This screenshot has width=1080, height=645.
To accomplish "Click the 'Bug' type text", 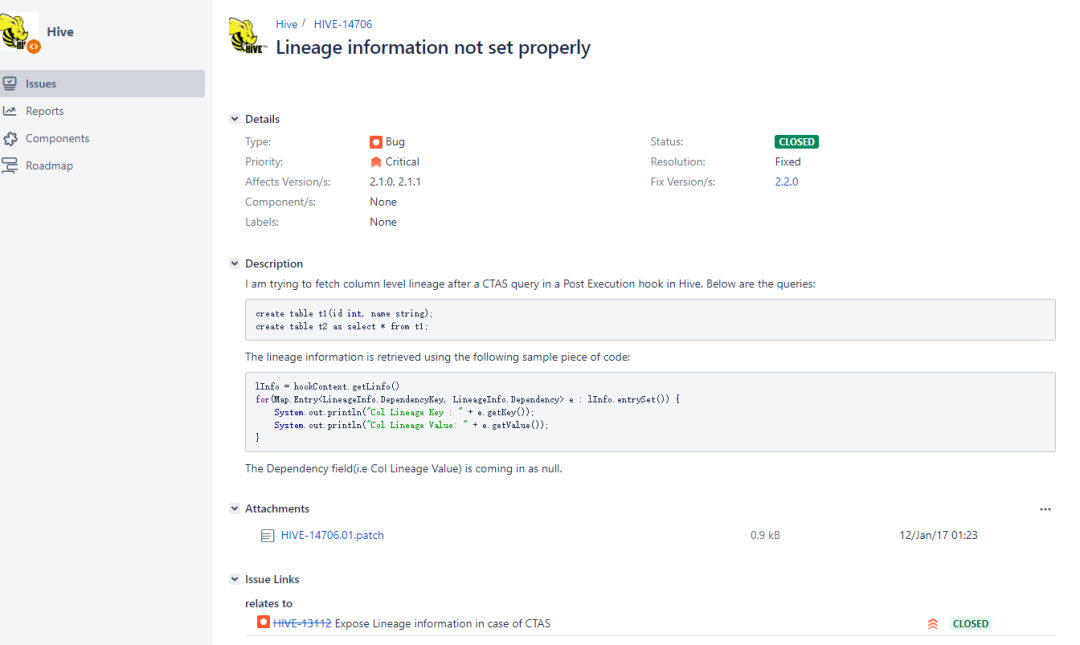I will (395, 142).
